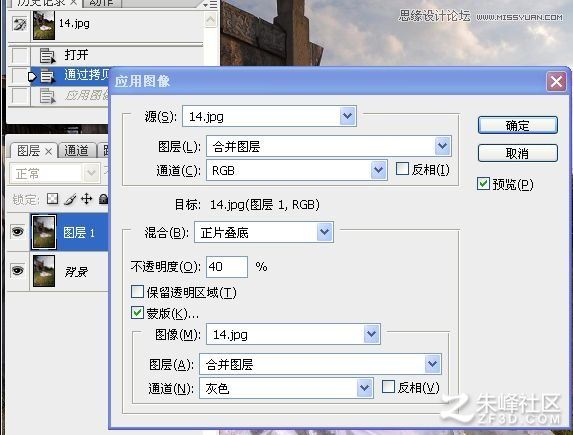573x435 pixels.
Task: Hide 图层 1 using its eye icon
Action: coord(18,232)
